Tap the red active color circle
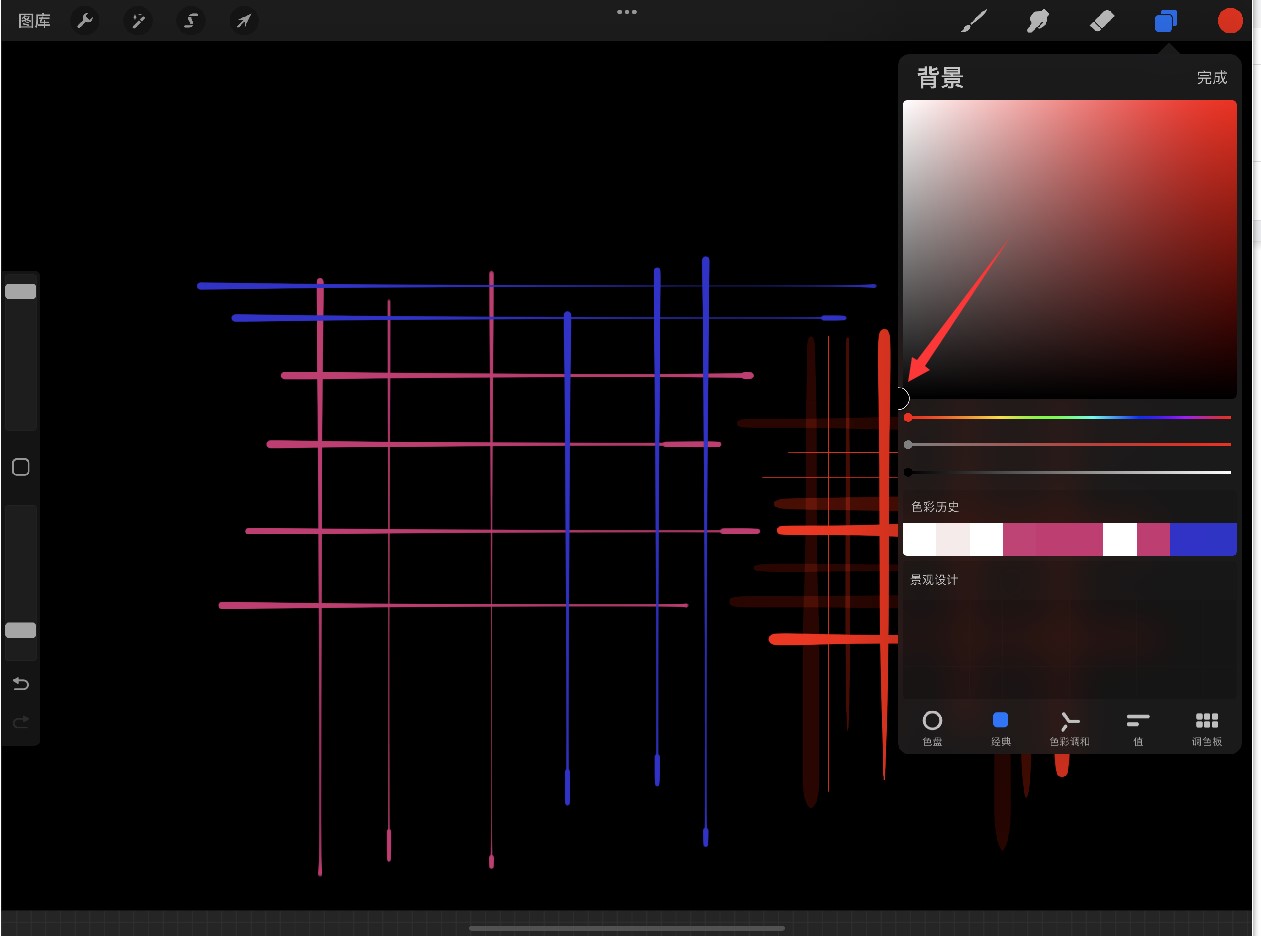This screenshot has width=1261, height=936. (x=1229, y=21)
